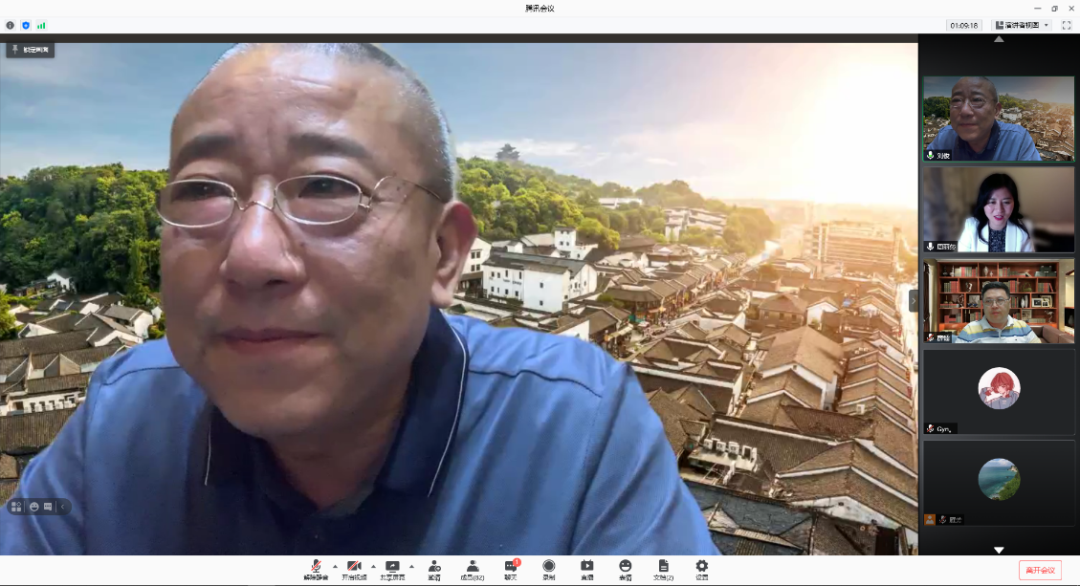Image resolution: width=1080 pixels, height=586 pixels.
Task: Select the landscape avatar participant tile
Action: [998, 483]
